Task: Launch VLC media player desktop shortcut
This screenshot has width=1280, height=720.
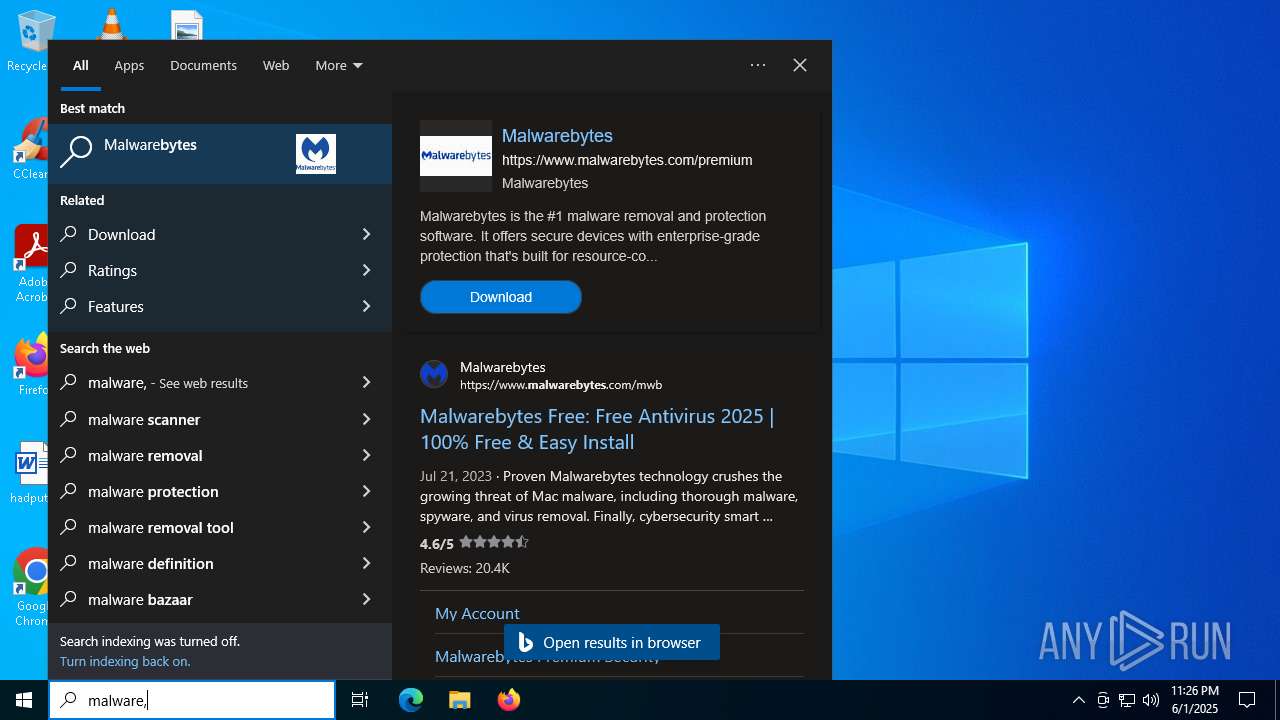Action: [x=111, y=24]
